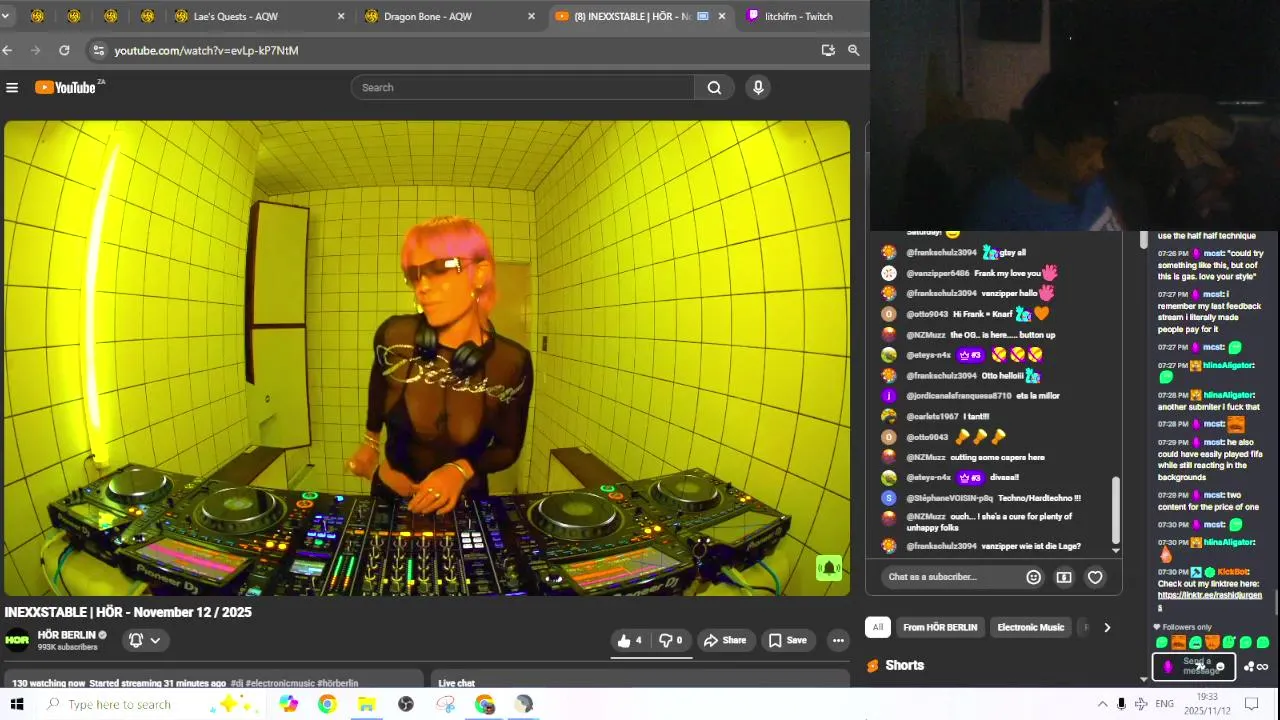
Task: Open the Shorts section icon
Action: coord(873,666)
